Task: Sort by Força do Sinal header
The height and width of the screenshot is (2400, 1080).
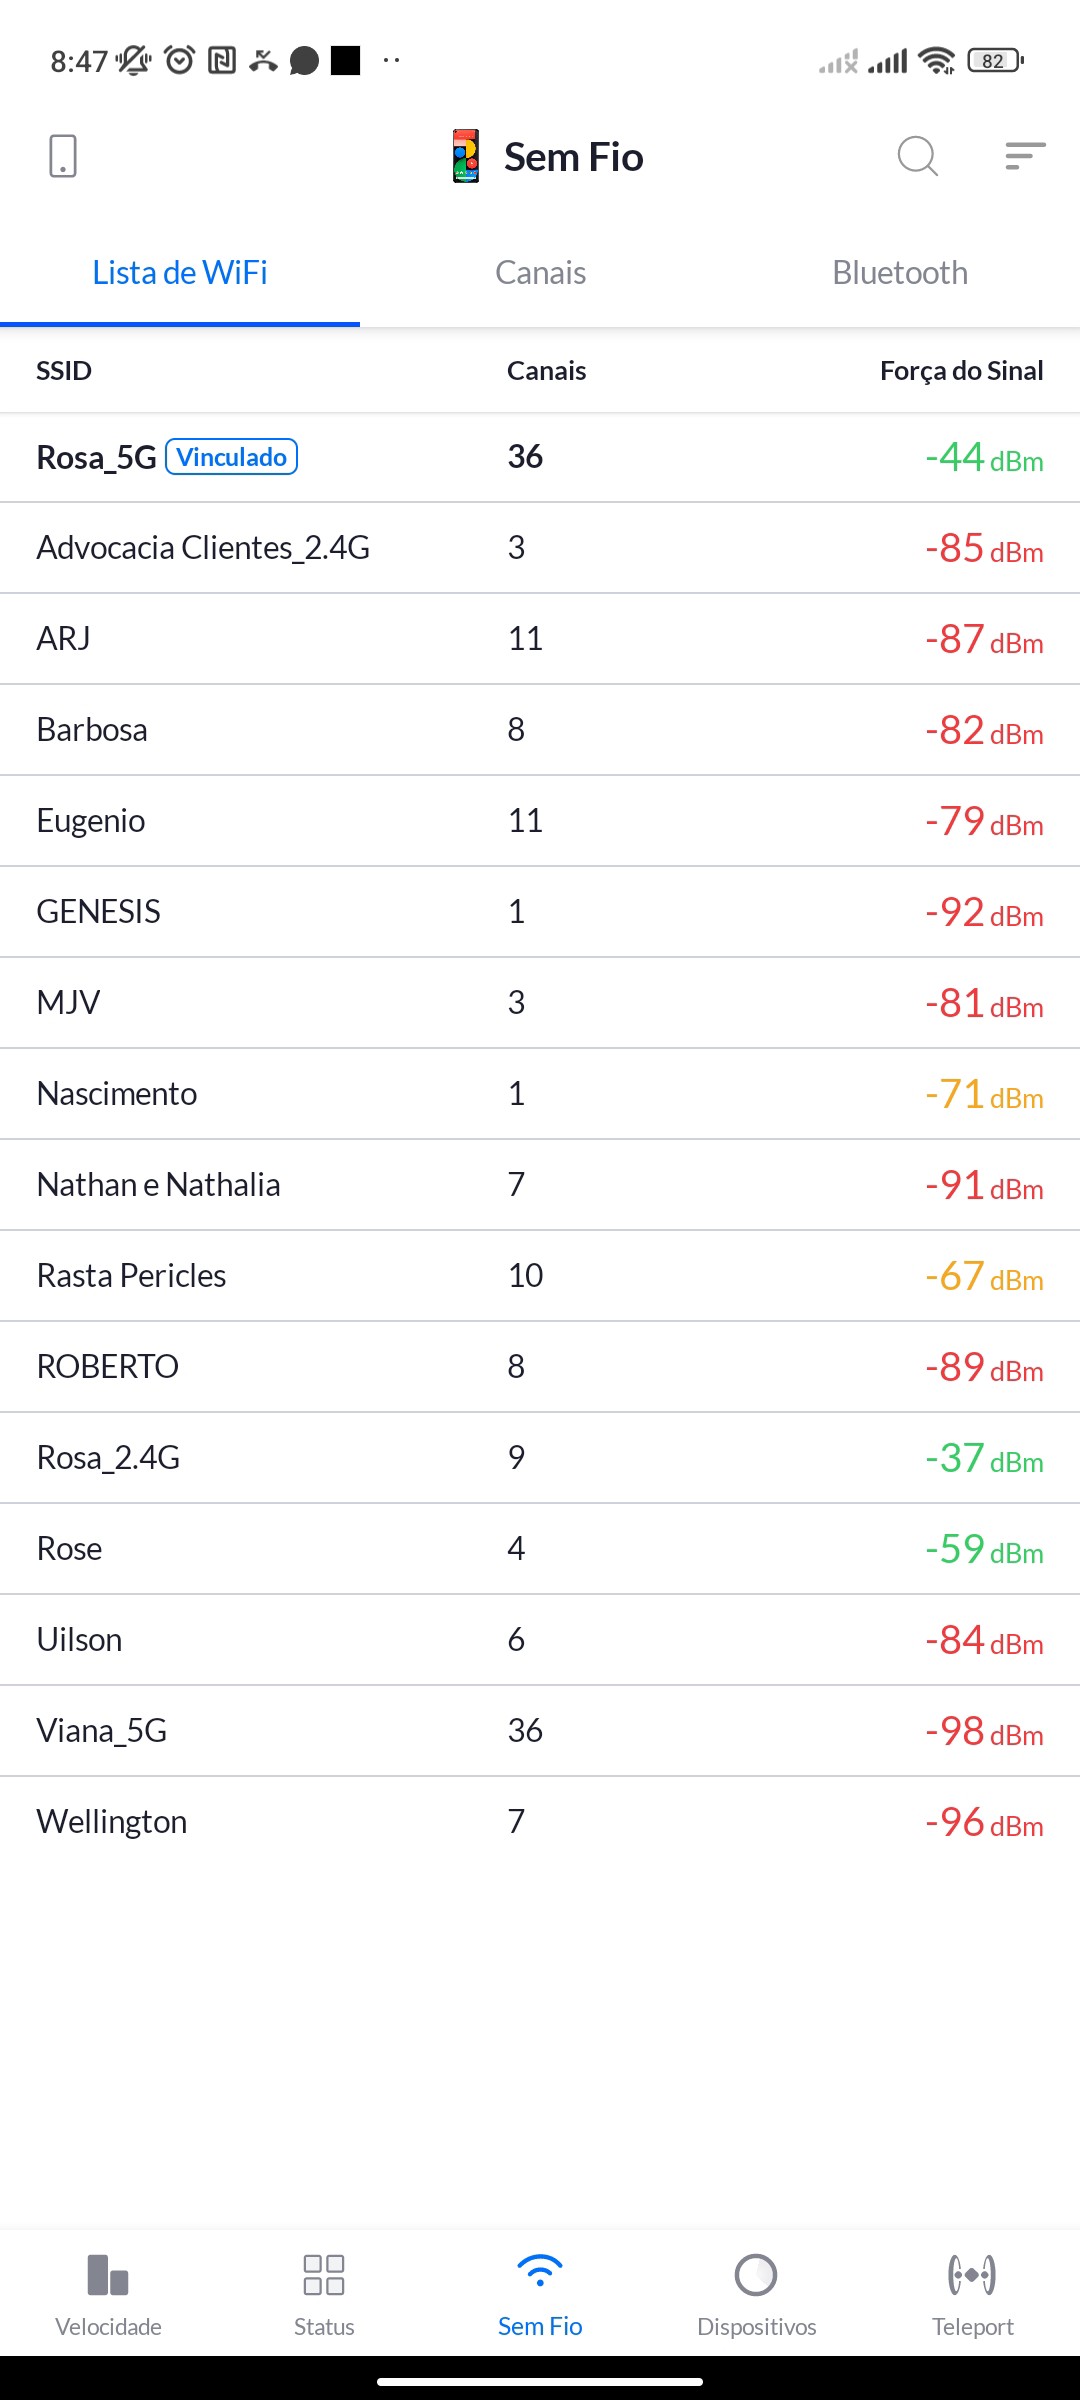Action: (x=961, y=371)
